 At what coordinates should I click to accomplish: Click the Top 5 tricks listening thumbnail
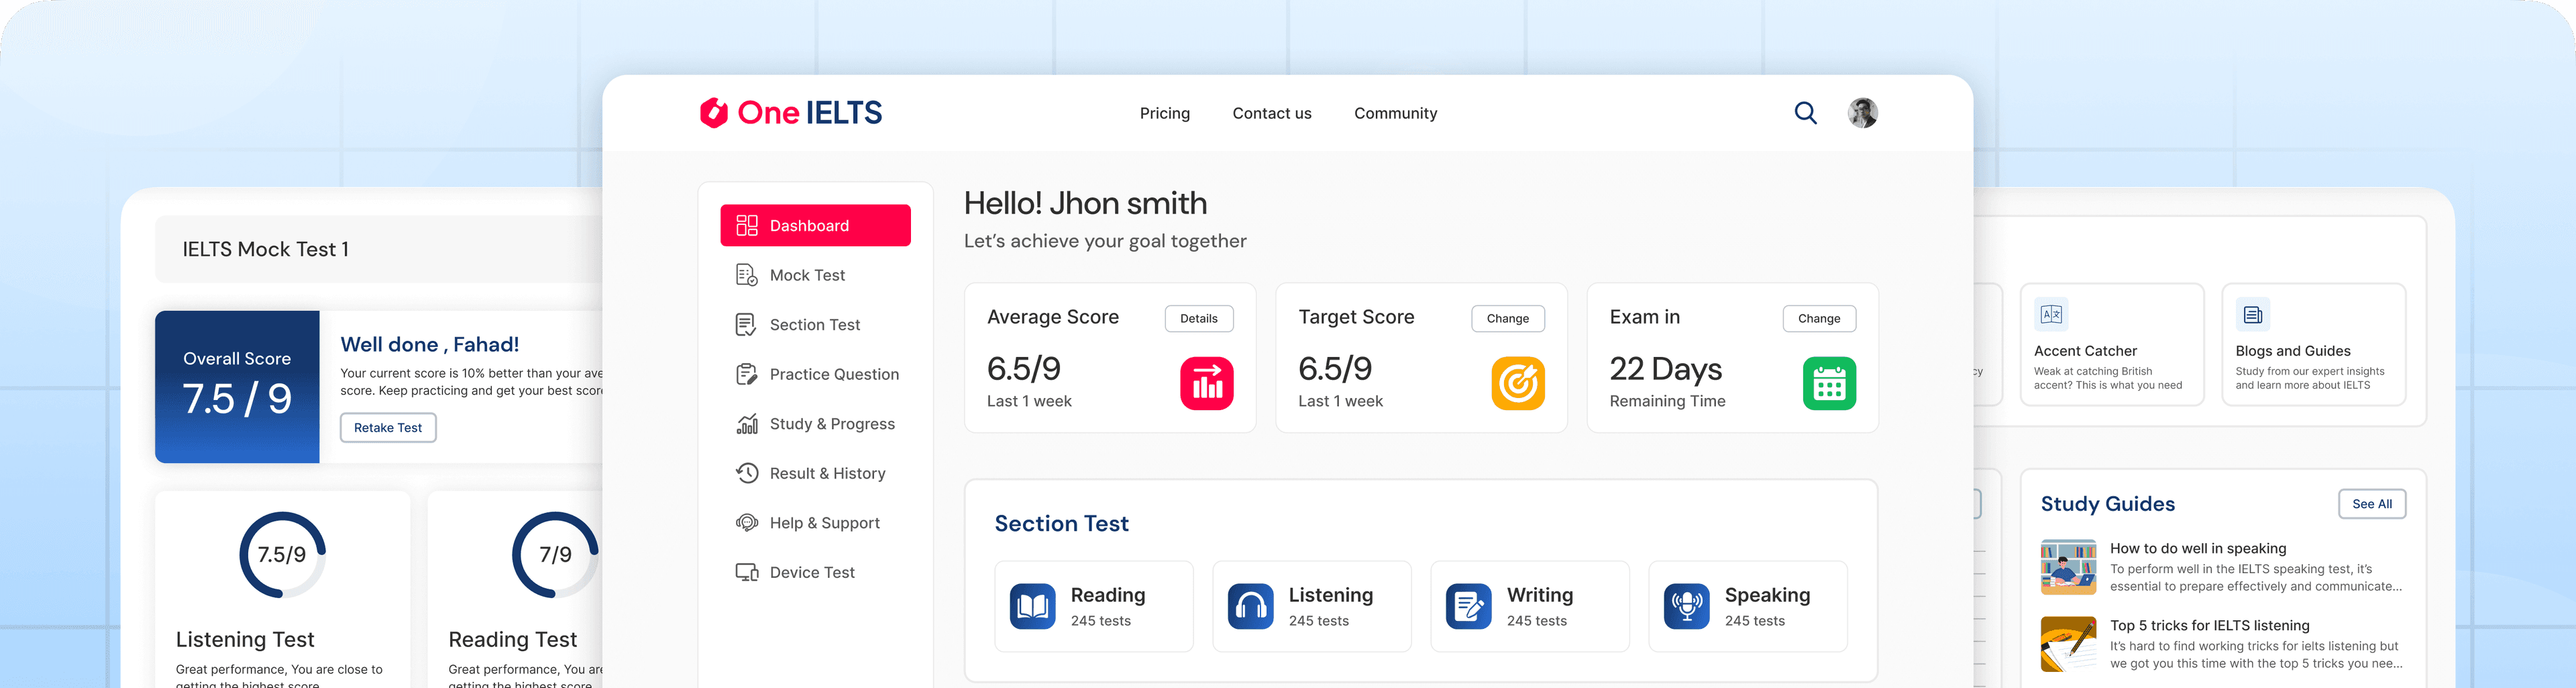(2067, 644)
